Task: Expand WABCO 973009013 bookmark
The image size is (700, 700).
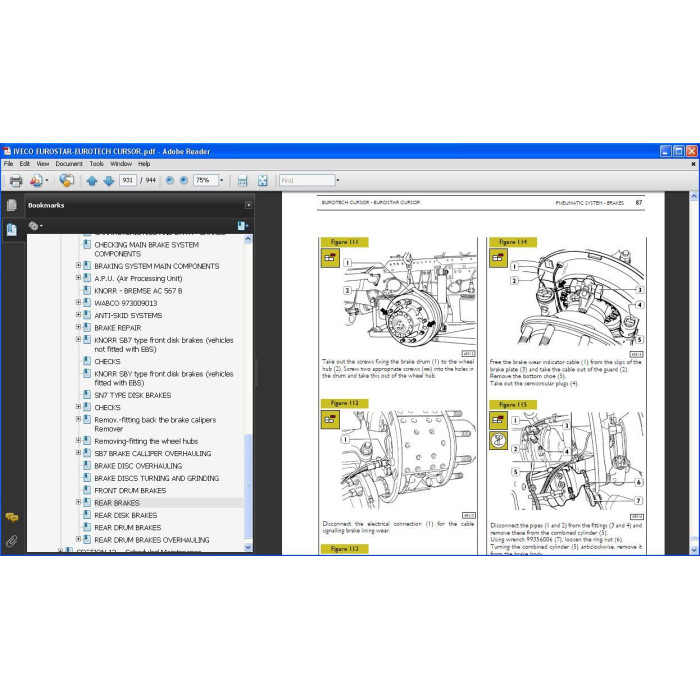Action: click(x=78, y=302)
